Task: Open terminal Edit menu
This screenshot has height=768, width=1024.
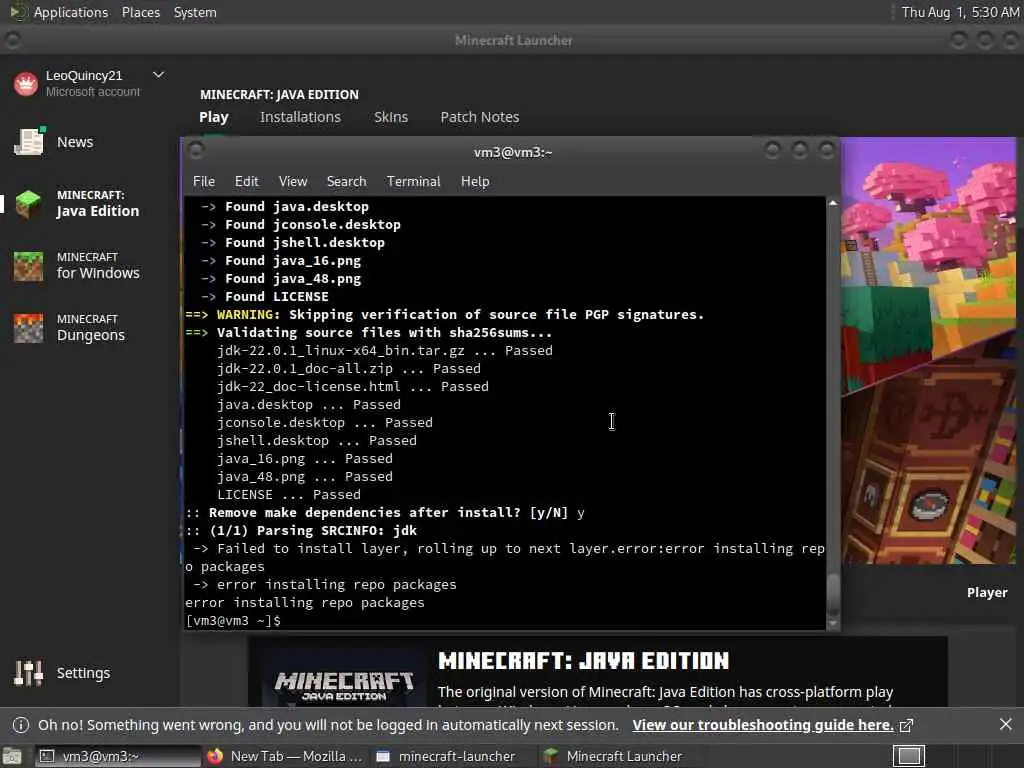Action: click(x=247, y=181)
